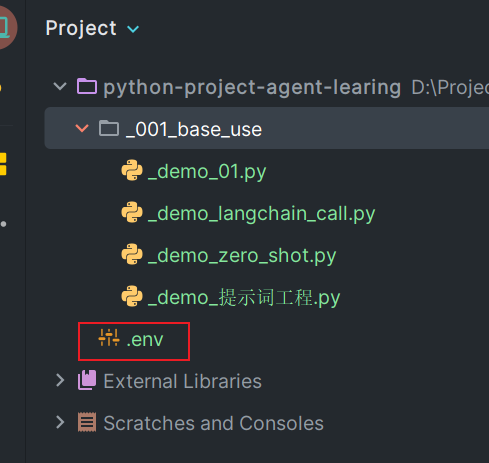
Task: Click the _001_base_use folder icon
Action: click(109, 128)
